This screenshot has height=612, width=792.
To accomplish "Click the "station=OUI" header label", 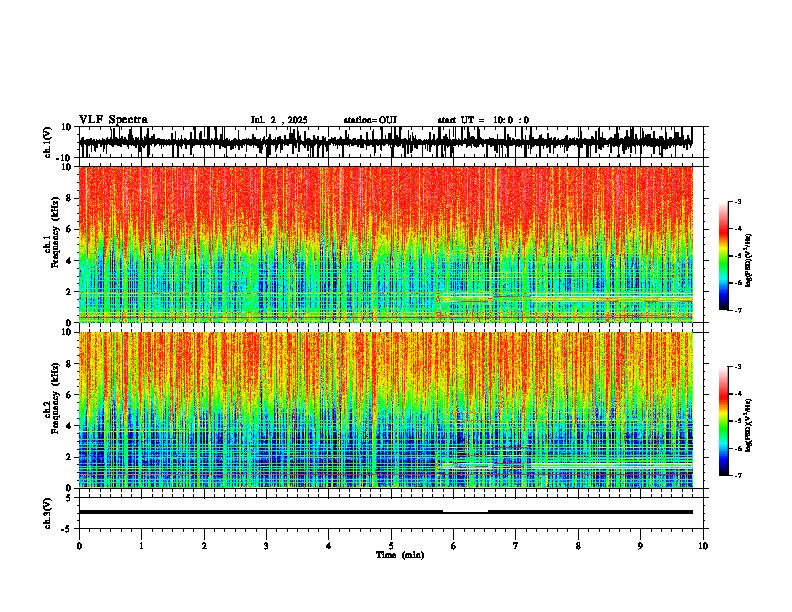I will click(370, 120).
